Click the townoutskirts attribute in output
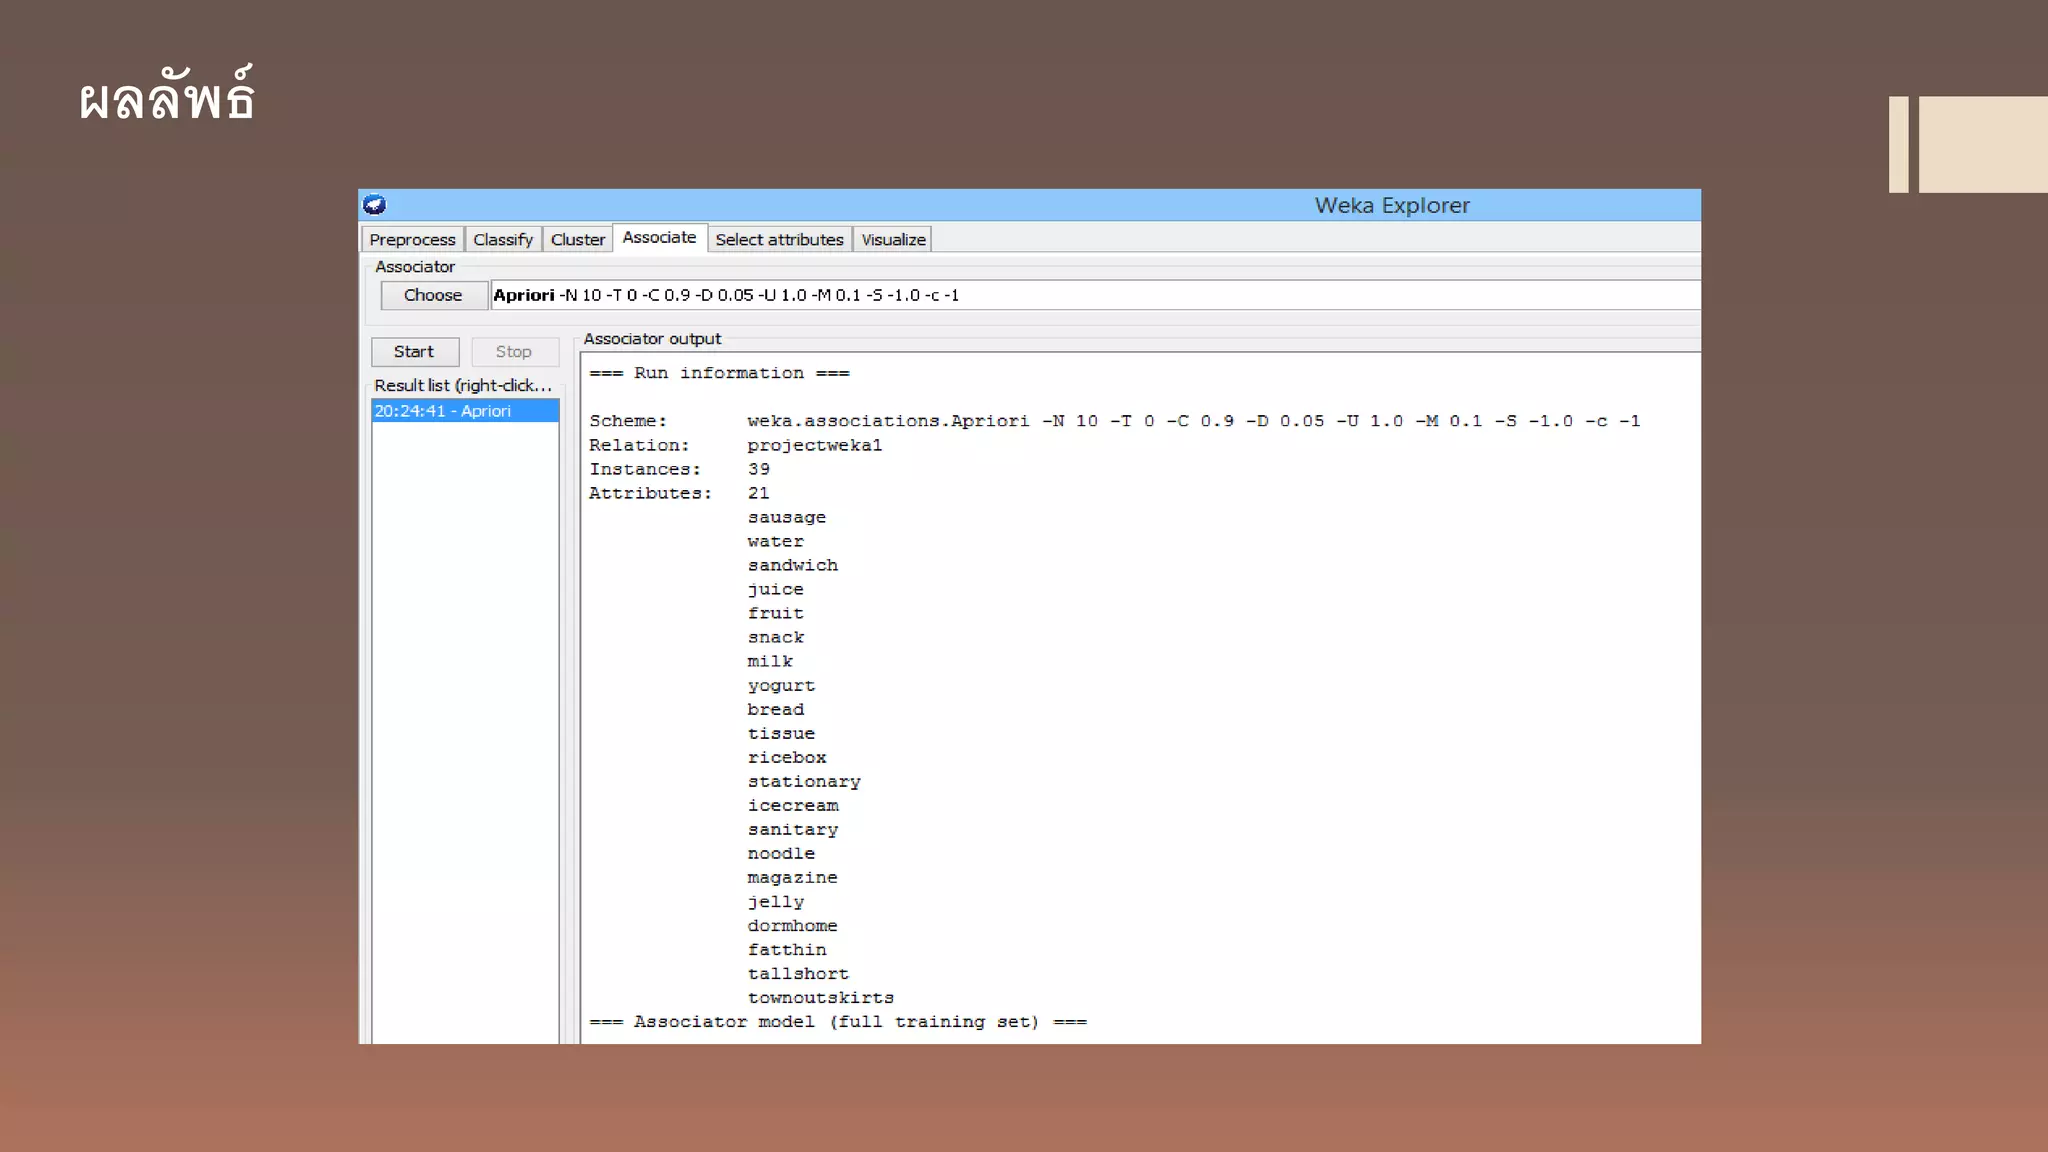The height and width of the screenshot is (1152, 2048). (820, 998)
